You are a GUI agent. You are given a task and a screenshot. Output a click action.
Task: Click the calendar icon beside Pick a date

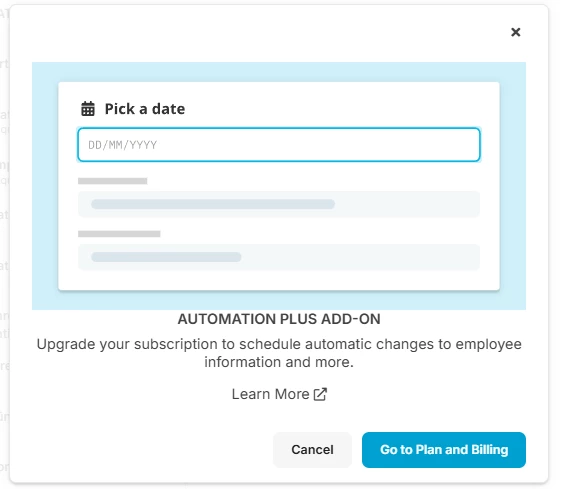[88, 109]
